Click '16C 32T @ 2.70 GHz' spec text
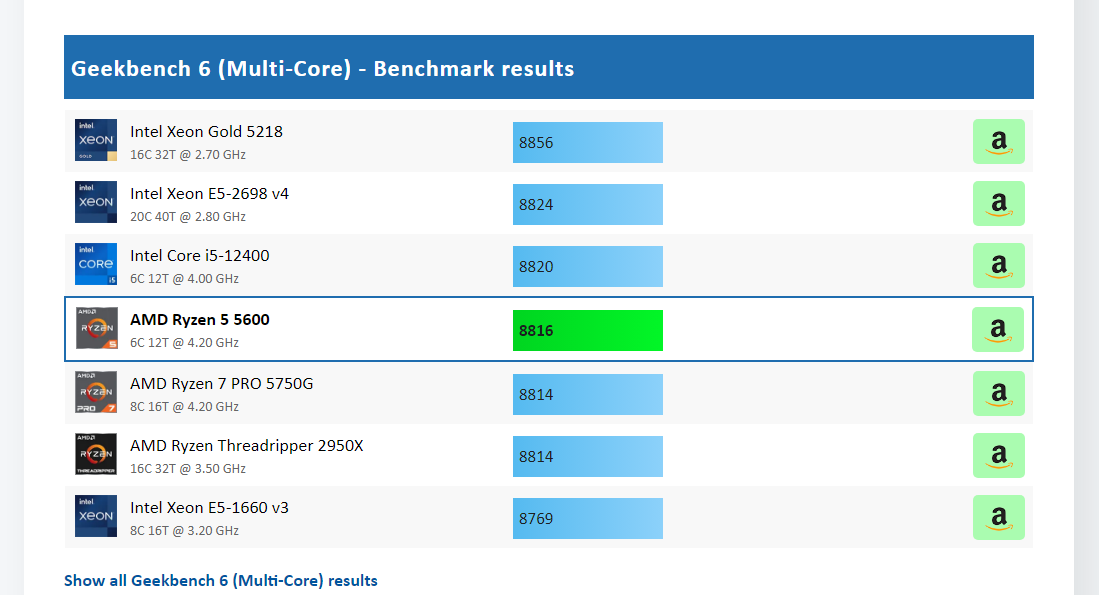Image resolution: width=1099 pixels, height=595 pixels. 188,155
